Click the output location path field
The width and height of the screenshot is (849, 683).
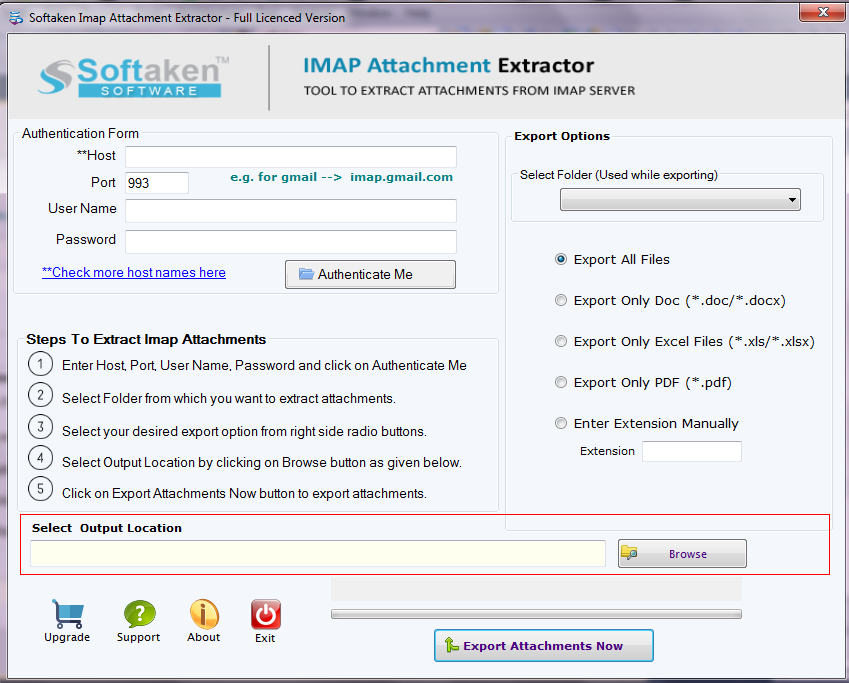click(x=318, y=554)
